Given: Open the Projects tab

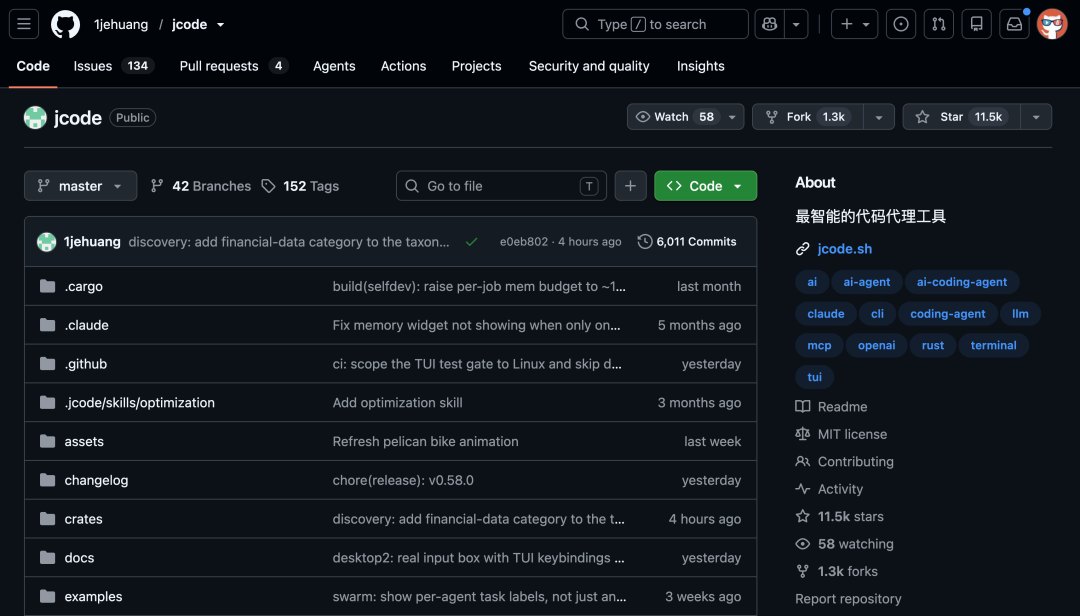Looking at the screenshot, I should (477, 66).
